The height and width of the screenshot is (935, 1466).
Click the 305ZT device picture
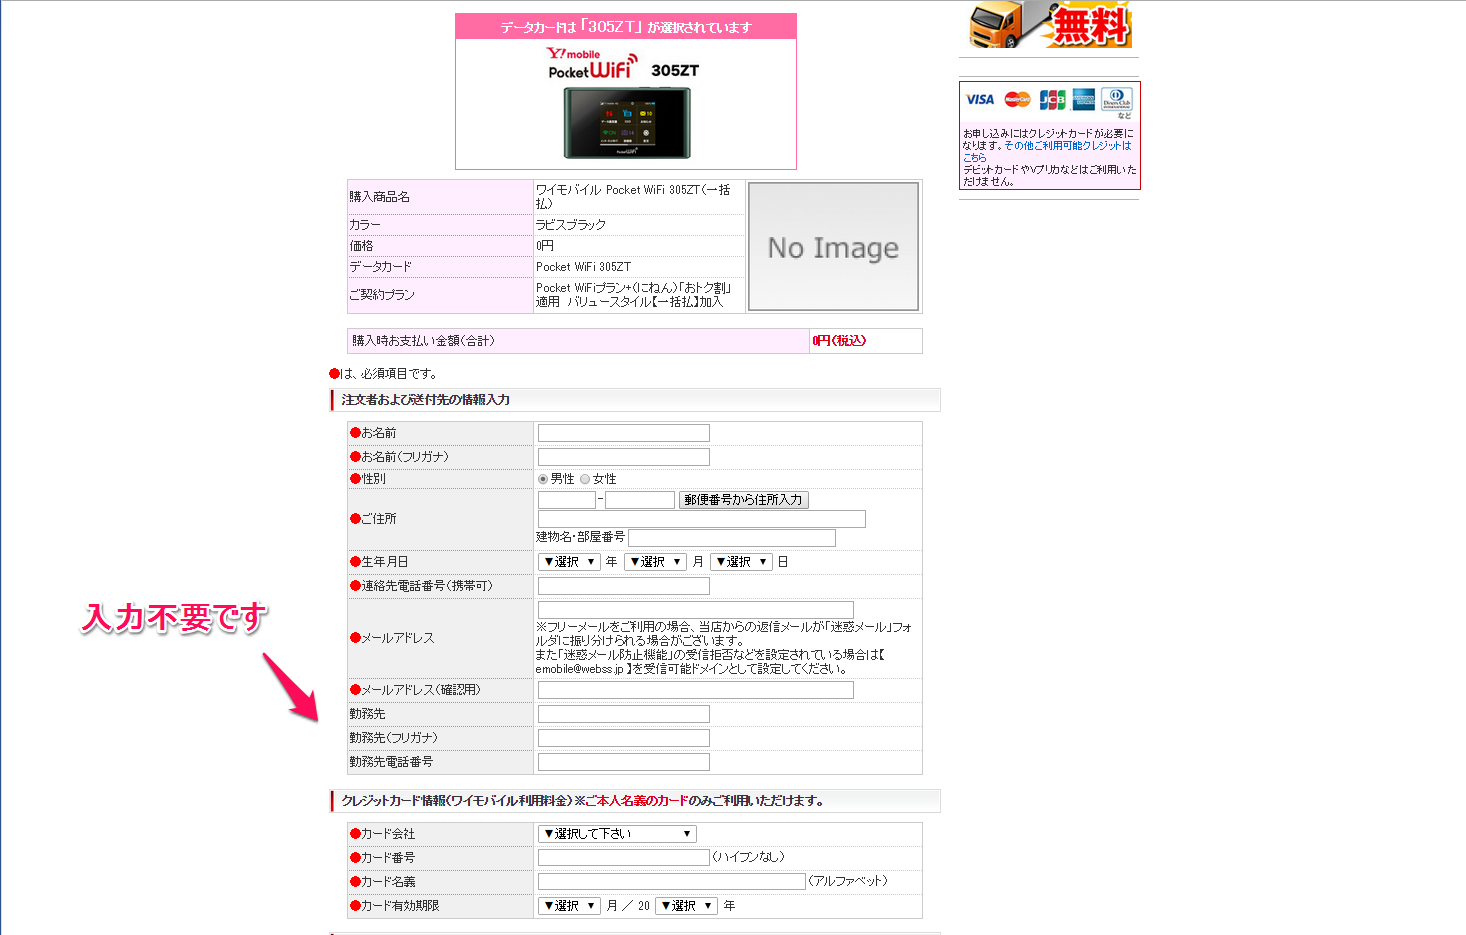point(627,123)
